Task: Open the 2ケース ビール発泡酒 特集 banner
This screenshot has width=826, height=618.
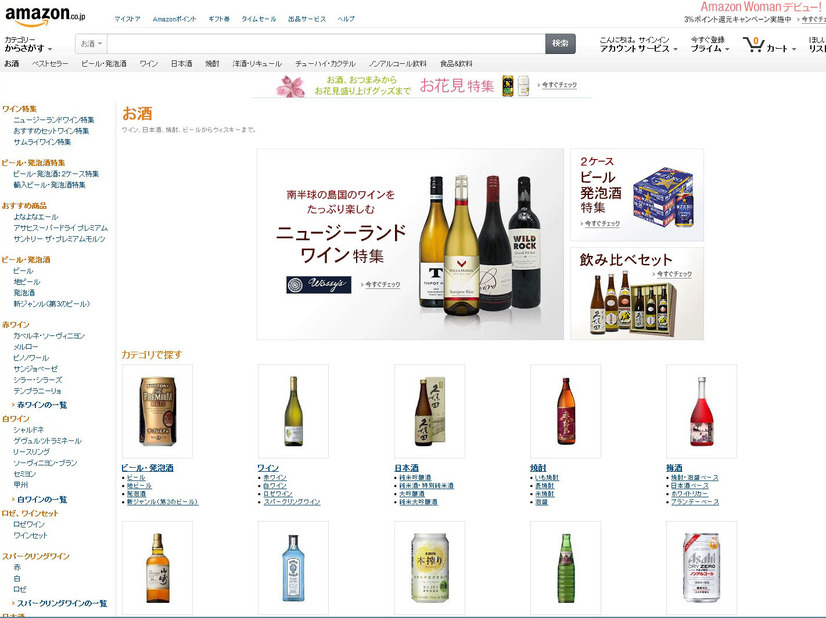Action: tap(637, 195)
